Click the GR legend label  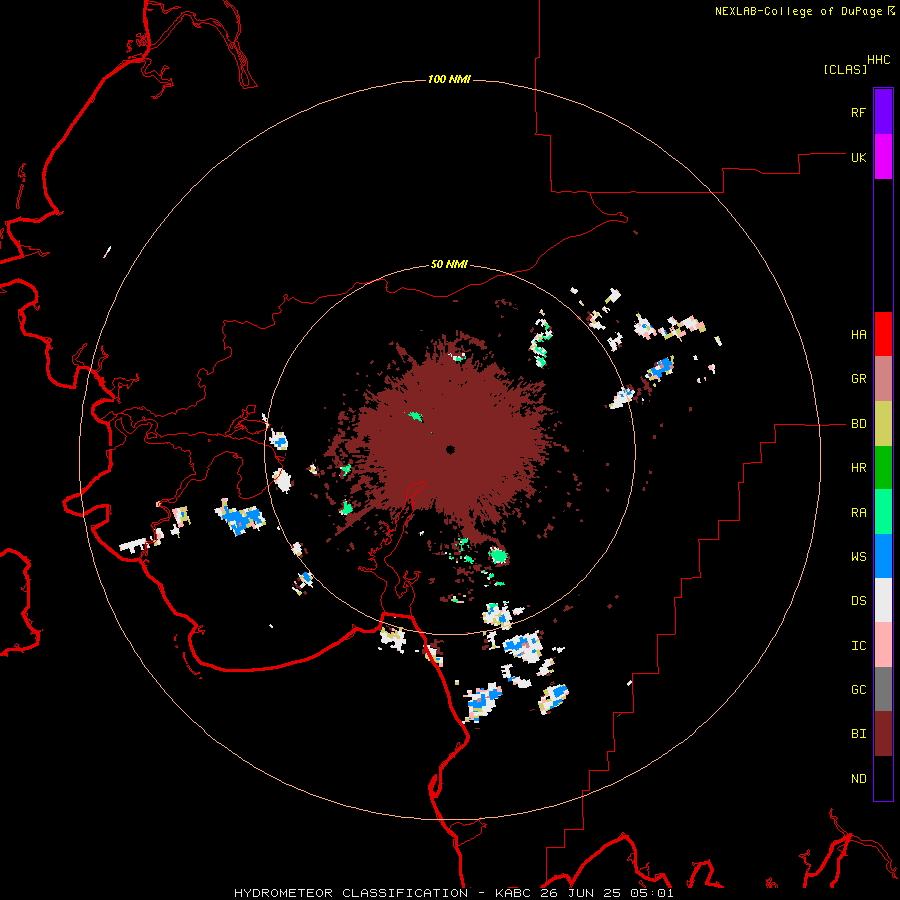tap(858, 379)
